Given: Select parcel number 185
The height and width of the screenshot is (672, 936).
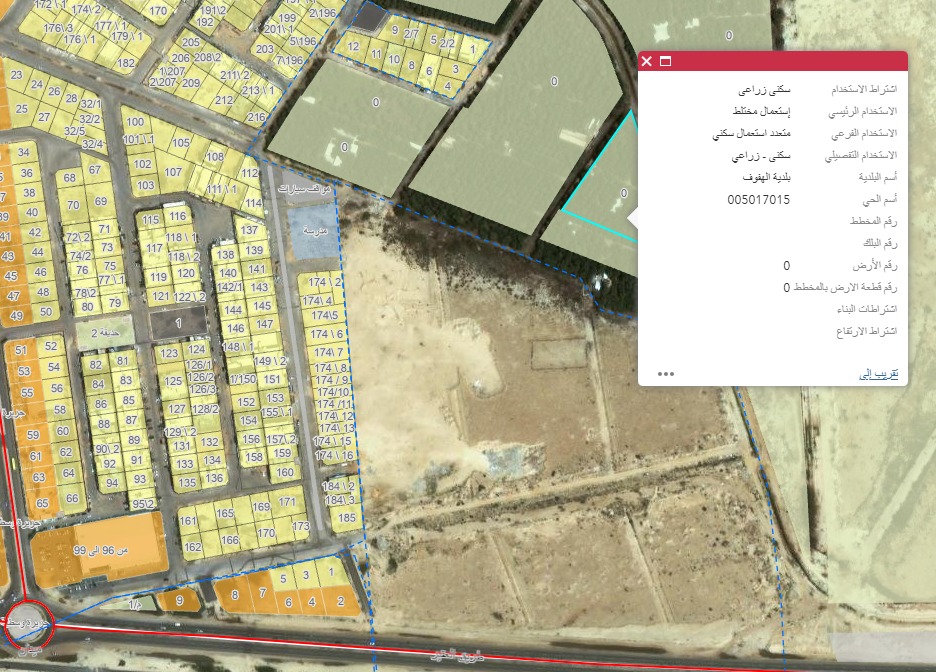Looking at the screenshot, I should (346, 518).
